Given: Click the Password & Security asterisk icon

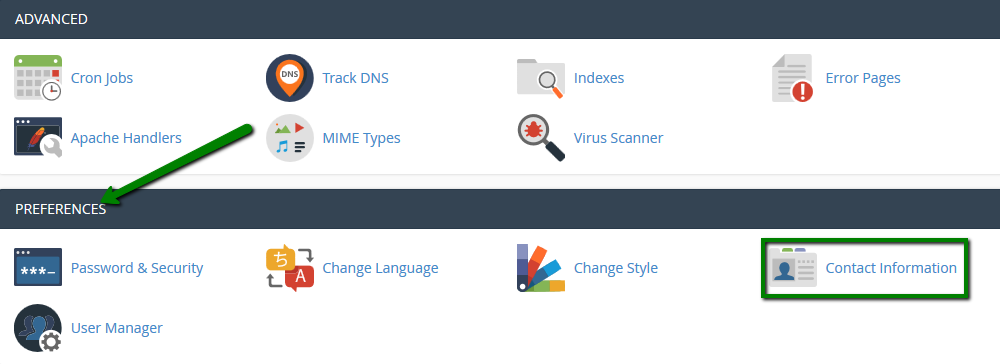Looking at the screenshot, I should click(x=38, y=268).
